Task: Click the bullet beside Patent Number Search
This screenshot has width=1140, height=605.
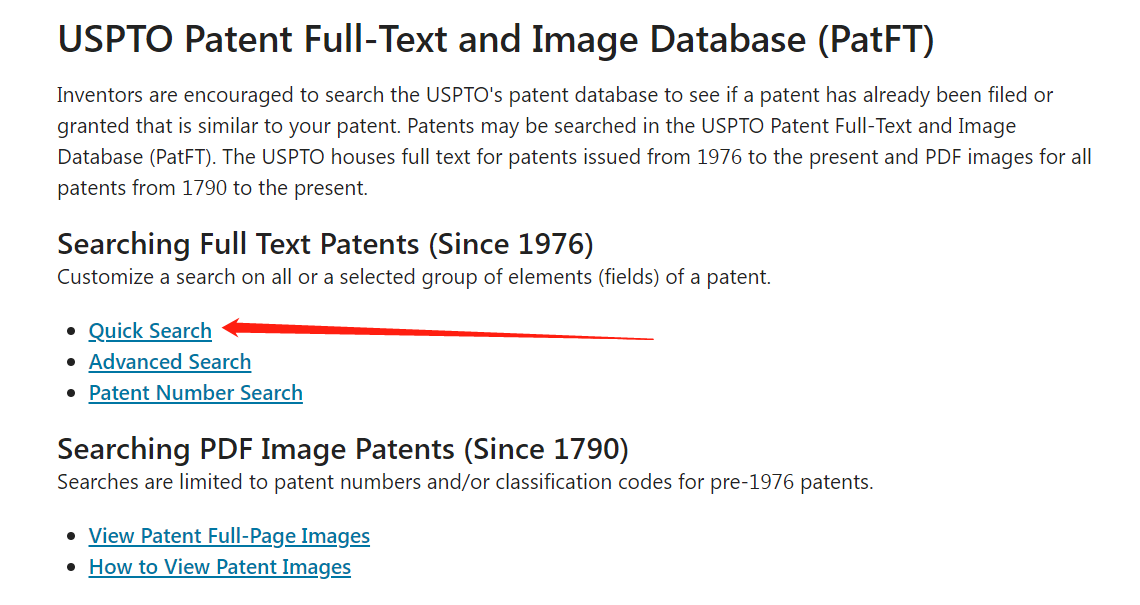Action: point(70,394)
